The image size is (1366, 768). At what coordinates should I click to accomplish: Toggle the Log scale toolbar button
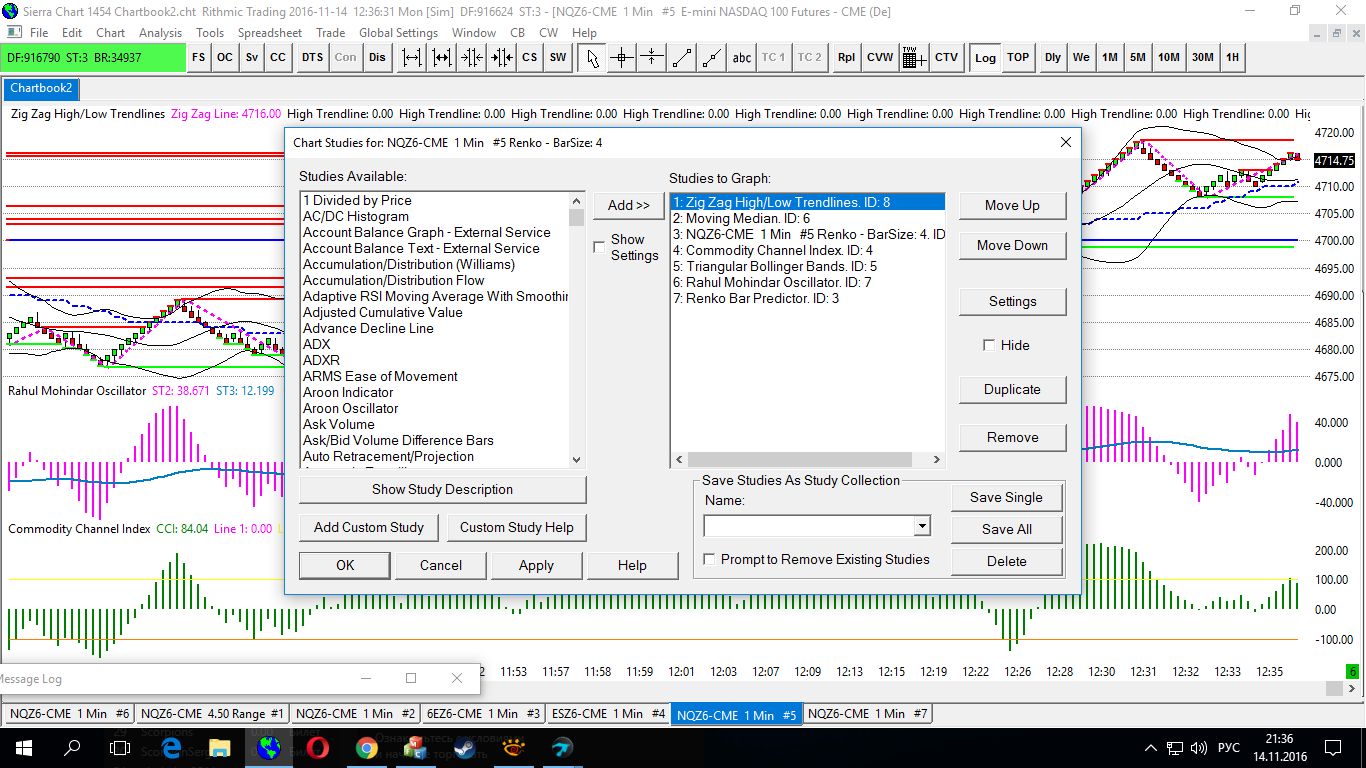(x=986, y=57)
